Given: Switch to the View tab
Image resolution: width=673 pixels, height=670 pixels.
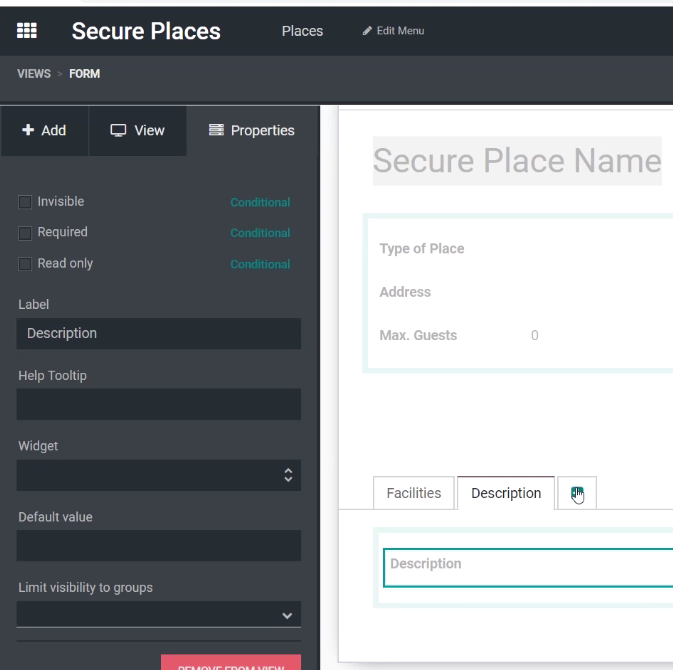Looking at the screenshot, I should point(137,130).
